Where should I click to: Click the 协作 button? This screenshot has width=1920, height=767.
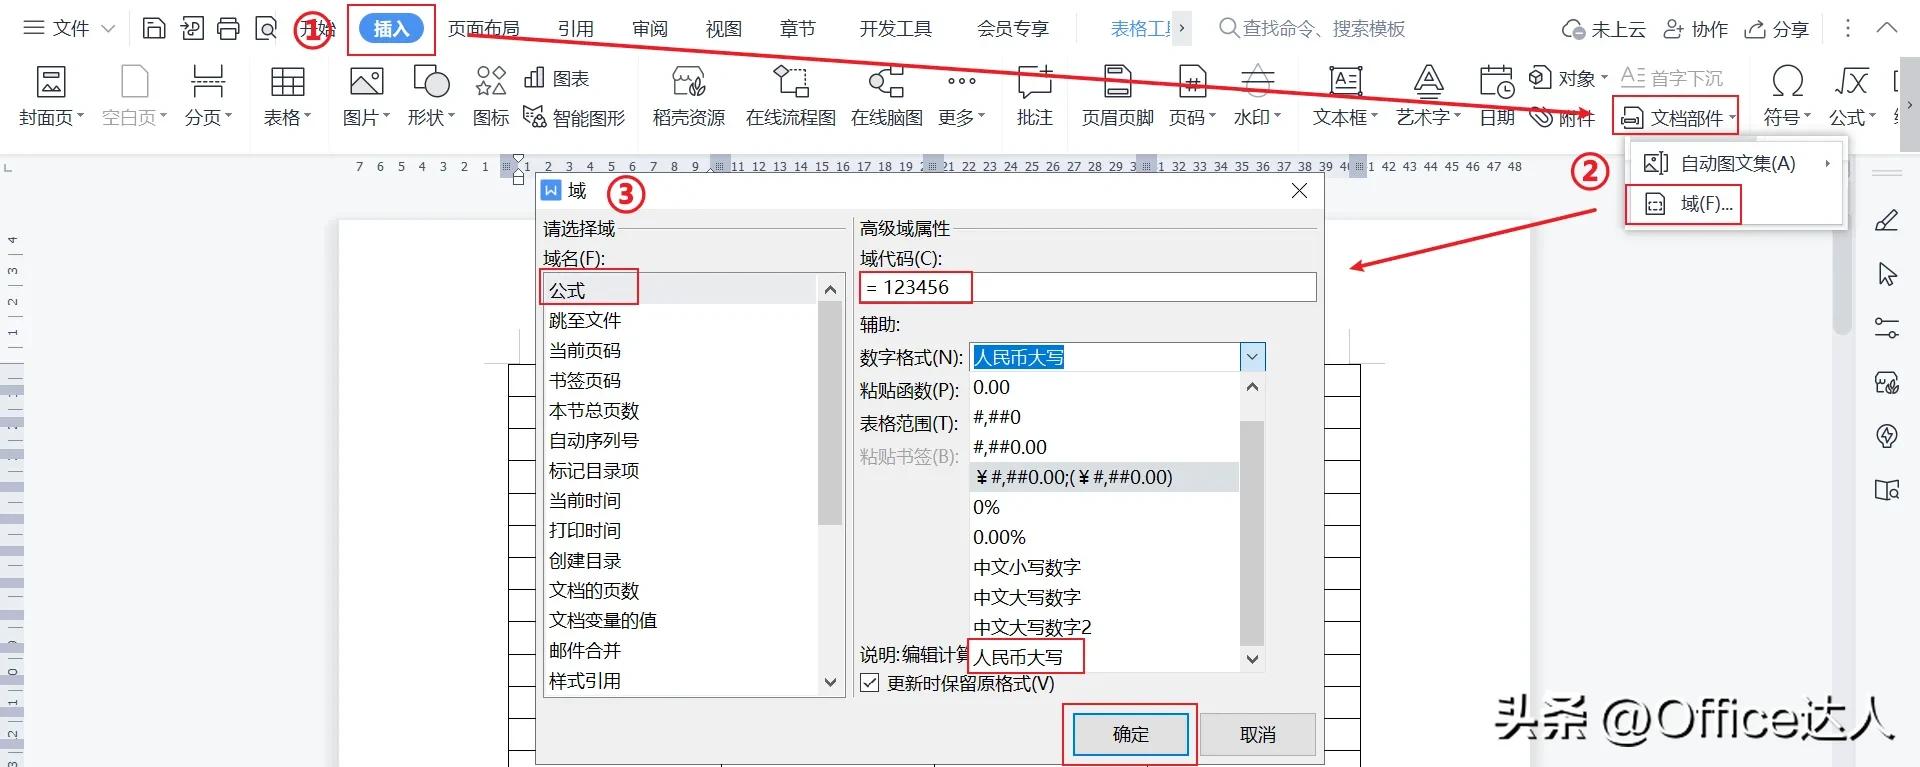pos(1695,29)
